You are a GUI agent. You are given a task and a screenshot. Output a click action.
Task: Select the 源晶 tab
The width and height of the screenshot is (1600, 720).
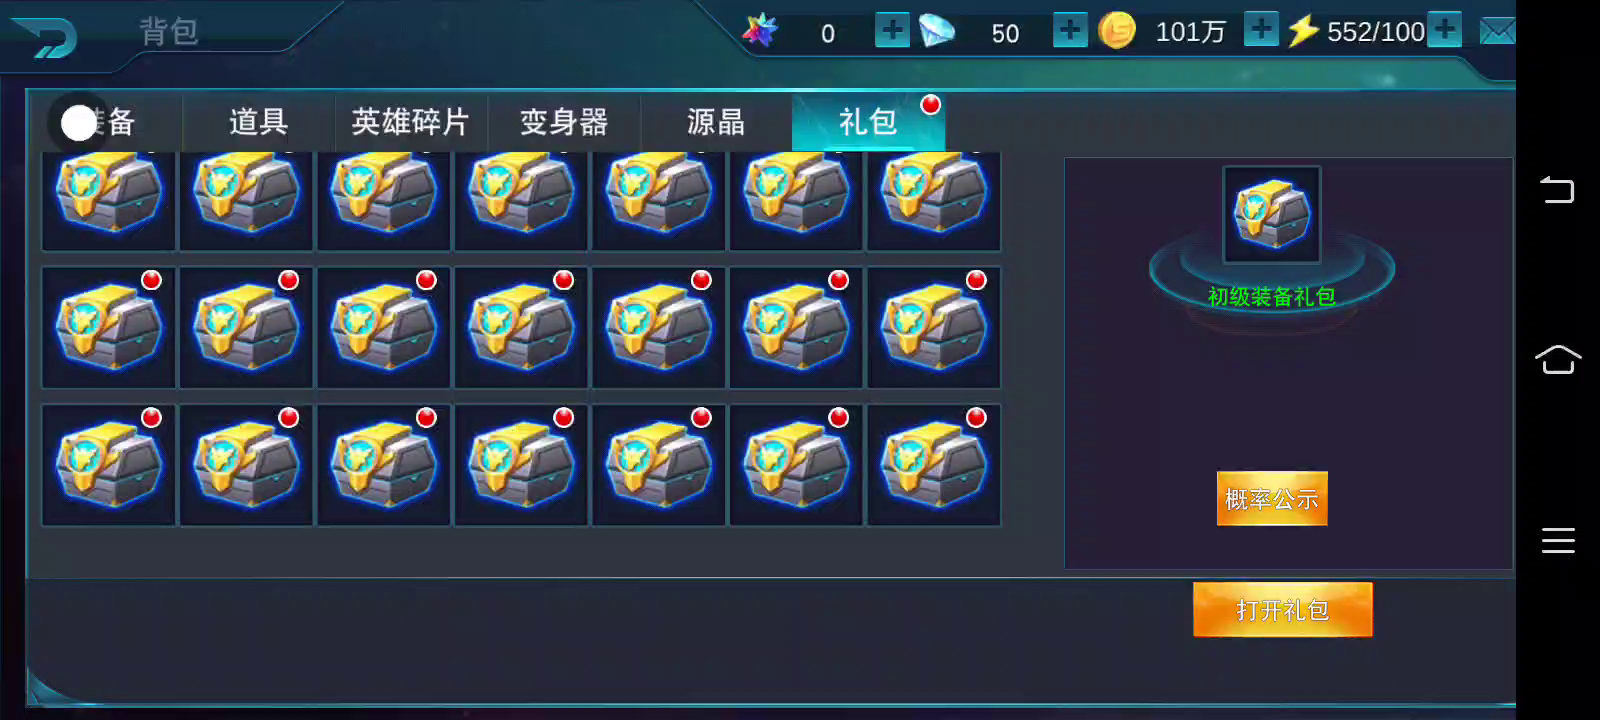pyautogui.click(x=715, y=122)
